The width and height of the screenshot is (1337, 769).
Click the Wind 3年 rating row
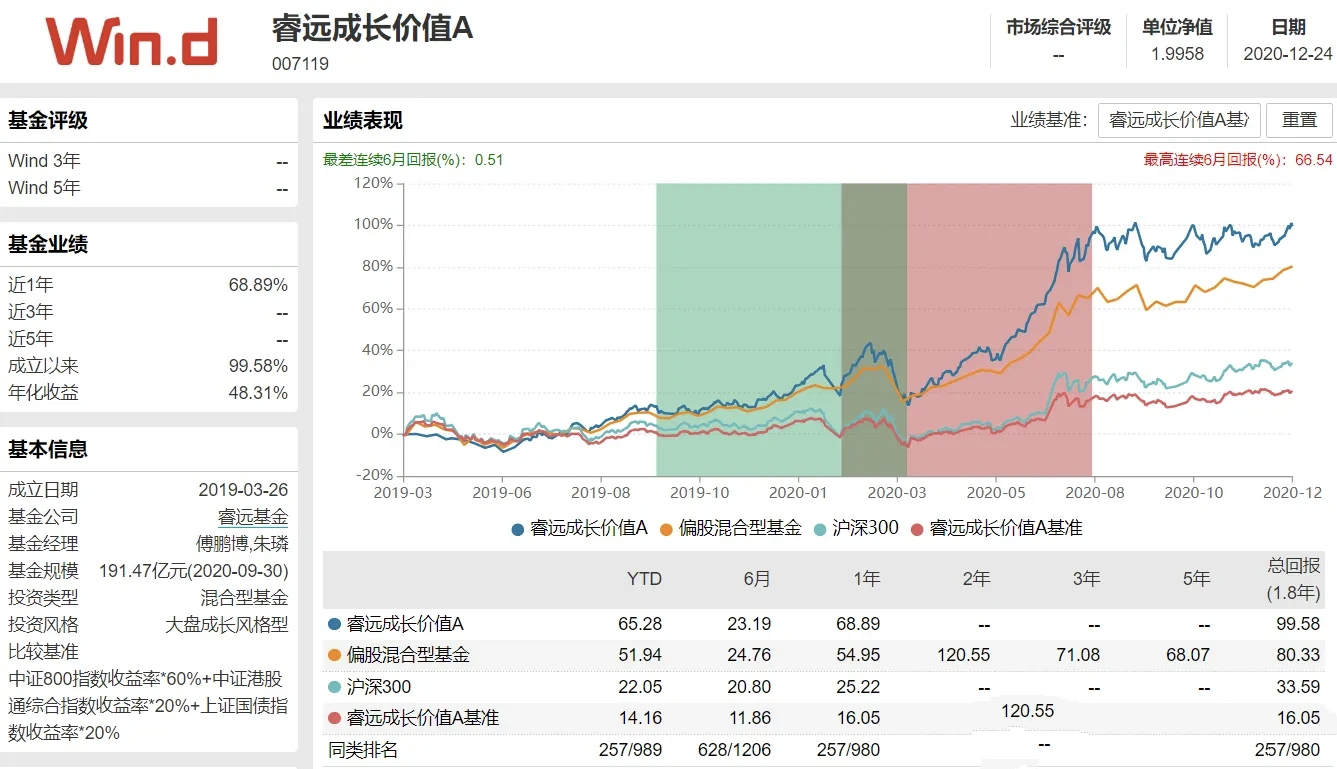[148, 161]
